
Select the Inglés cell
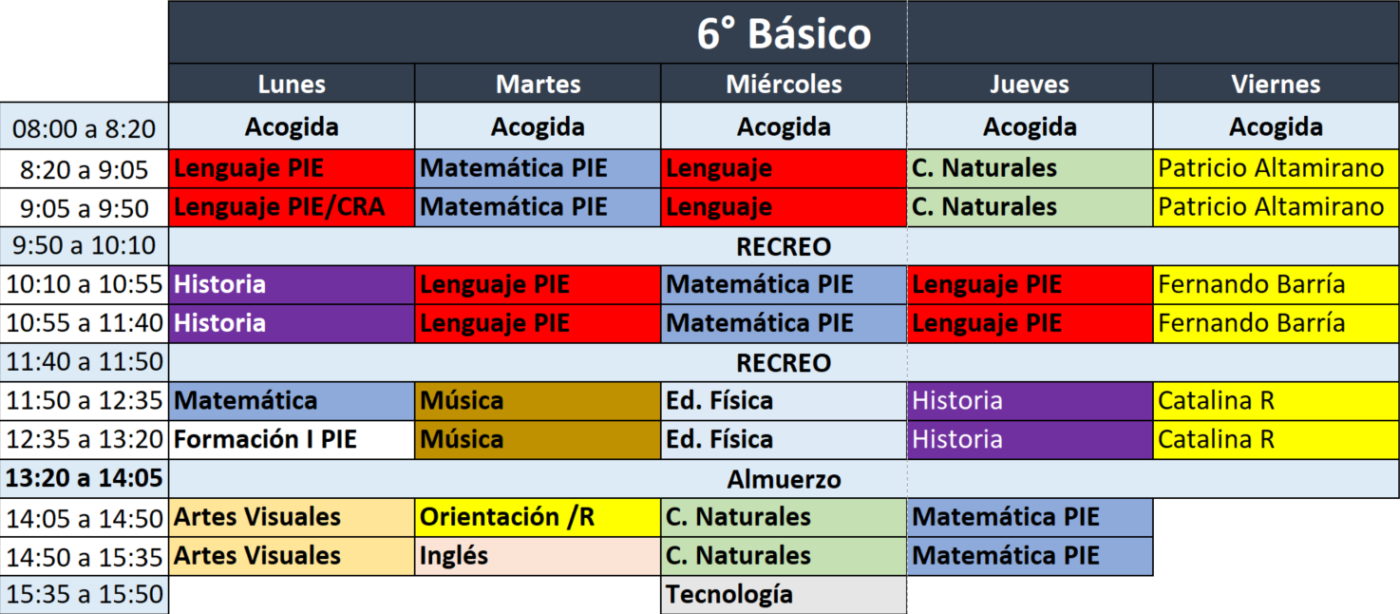(x=538, y=555)
